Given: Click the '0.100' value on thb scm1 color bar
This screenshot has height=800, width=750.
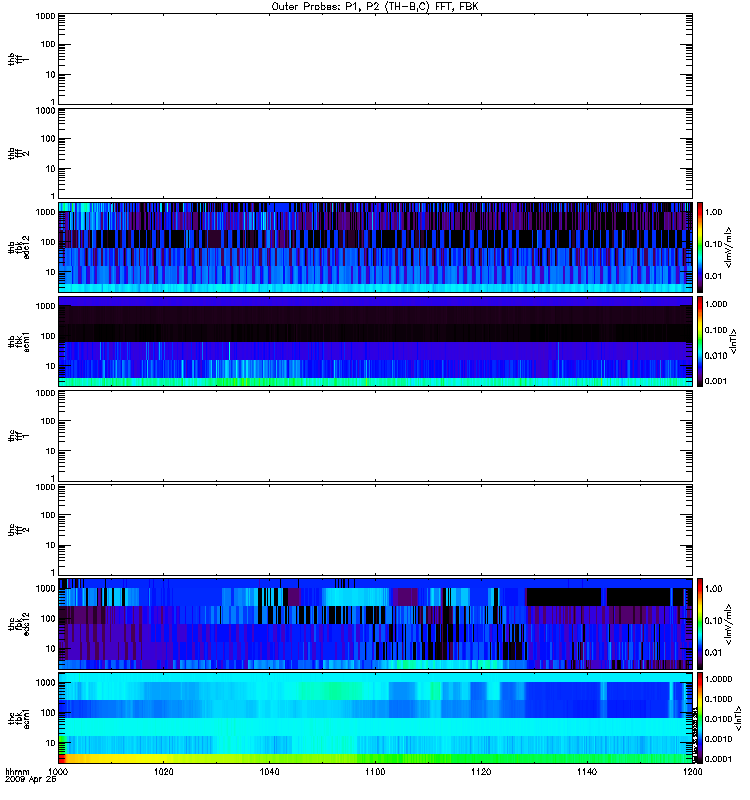Looking at the screenshot, I should [716, 330].
